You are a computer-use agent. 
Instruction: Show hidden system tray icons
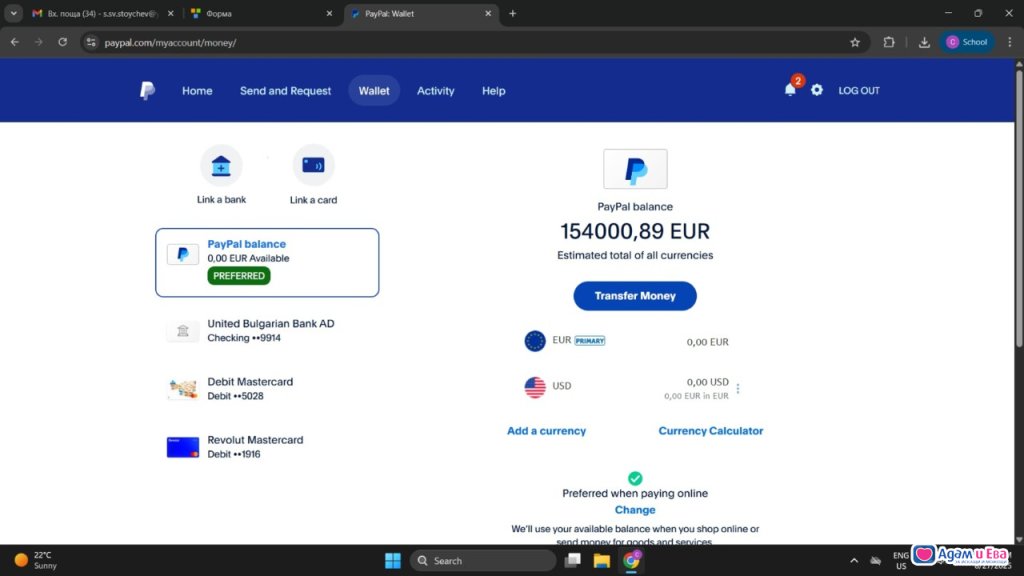click(854, 560)
